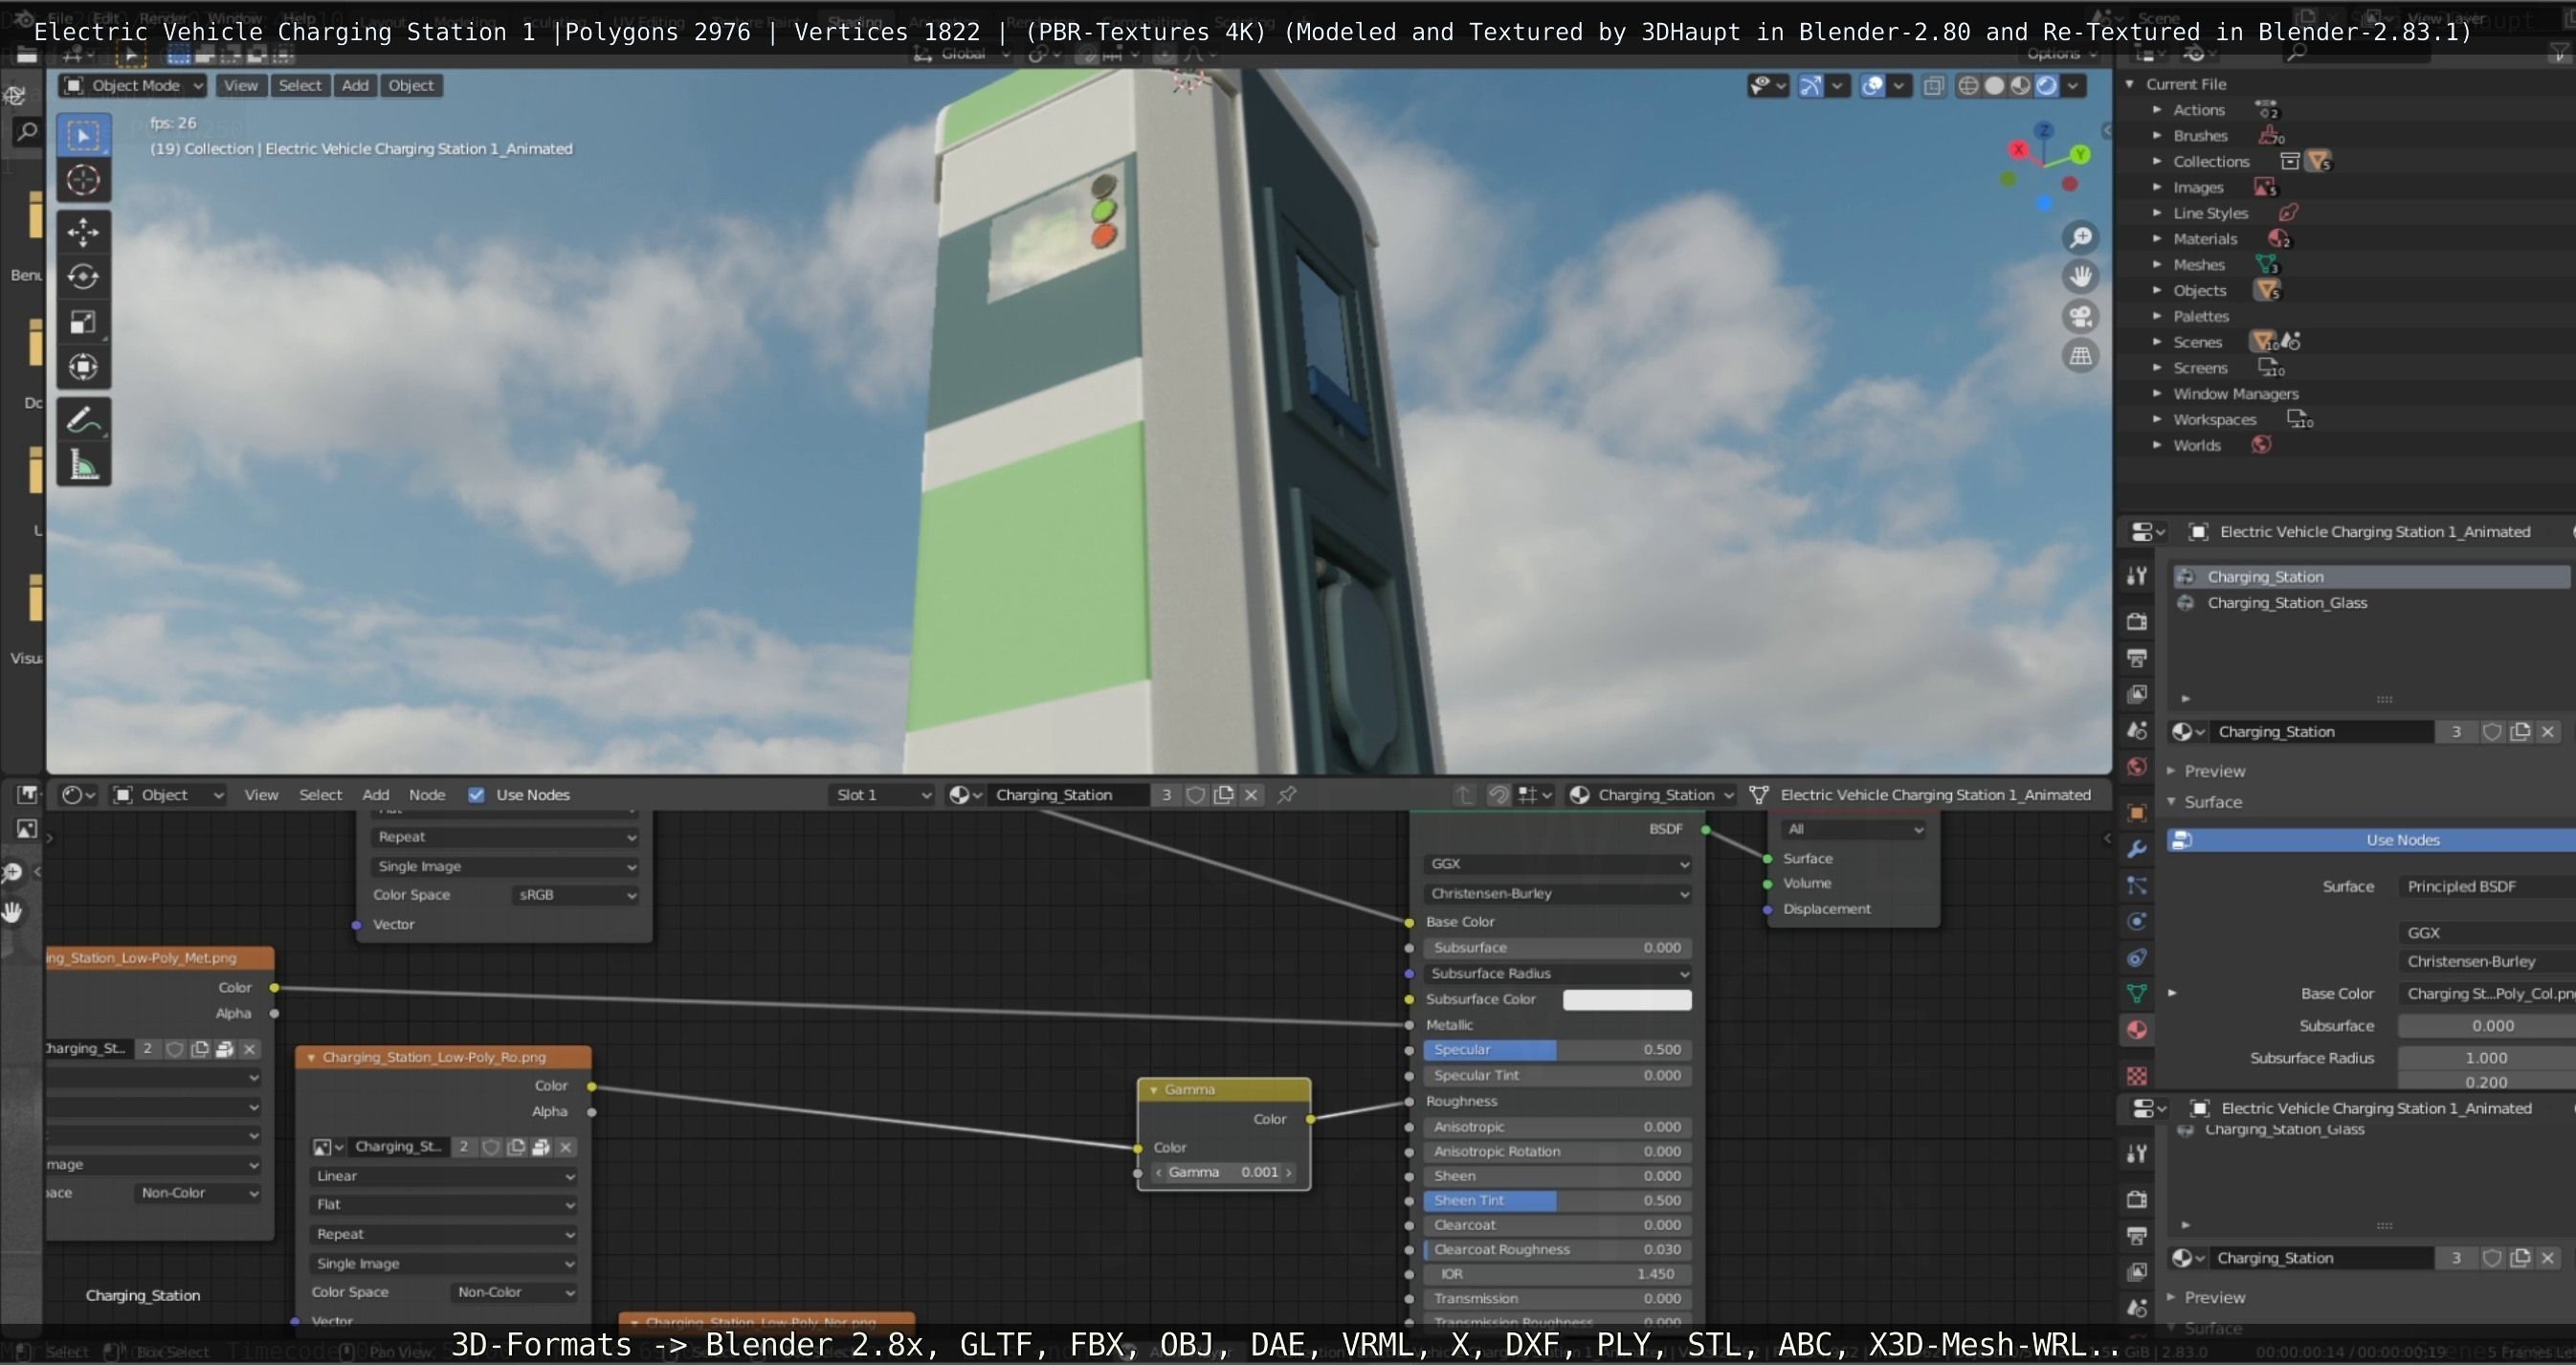This screenshot has width=2576, height=1365.
Task: Expand the Materials entry in outliner
Action: pyautogui.click(x=2157, y=238)
